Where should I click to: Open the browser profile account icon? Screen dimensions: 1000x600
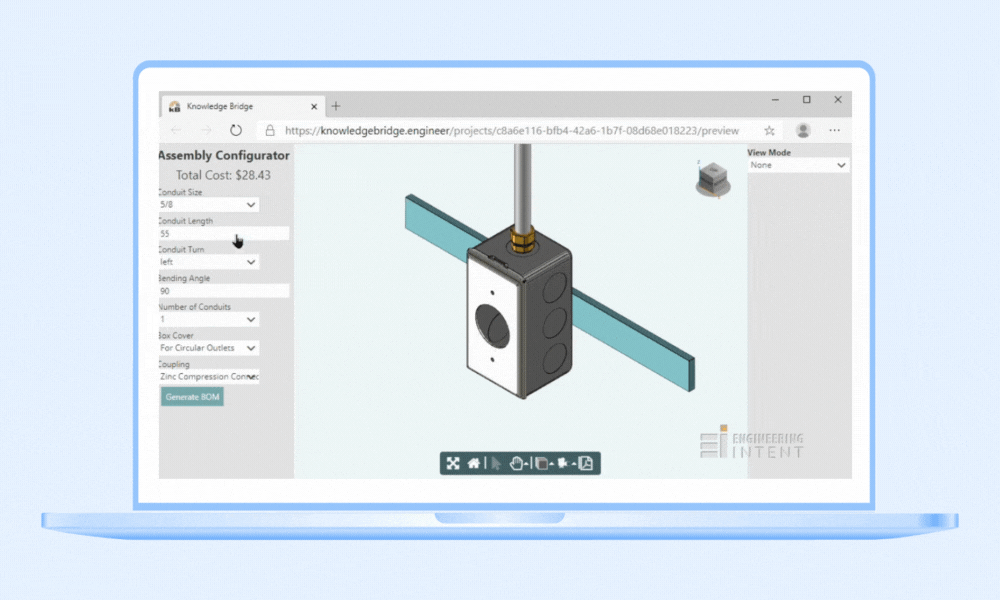pyautogui.click(x=803, y=130)
